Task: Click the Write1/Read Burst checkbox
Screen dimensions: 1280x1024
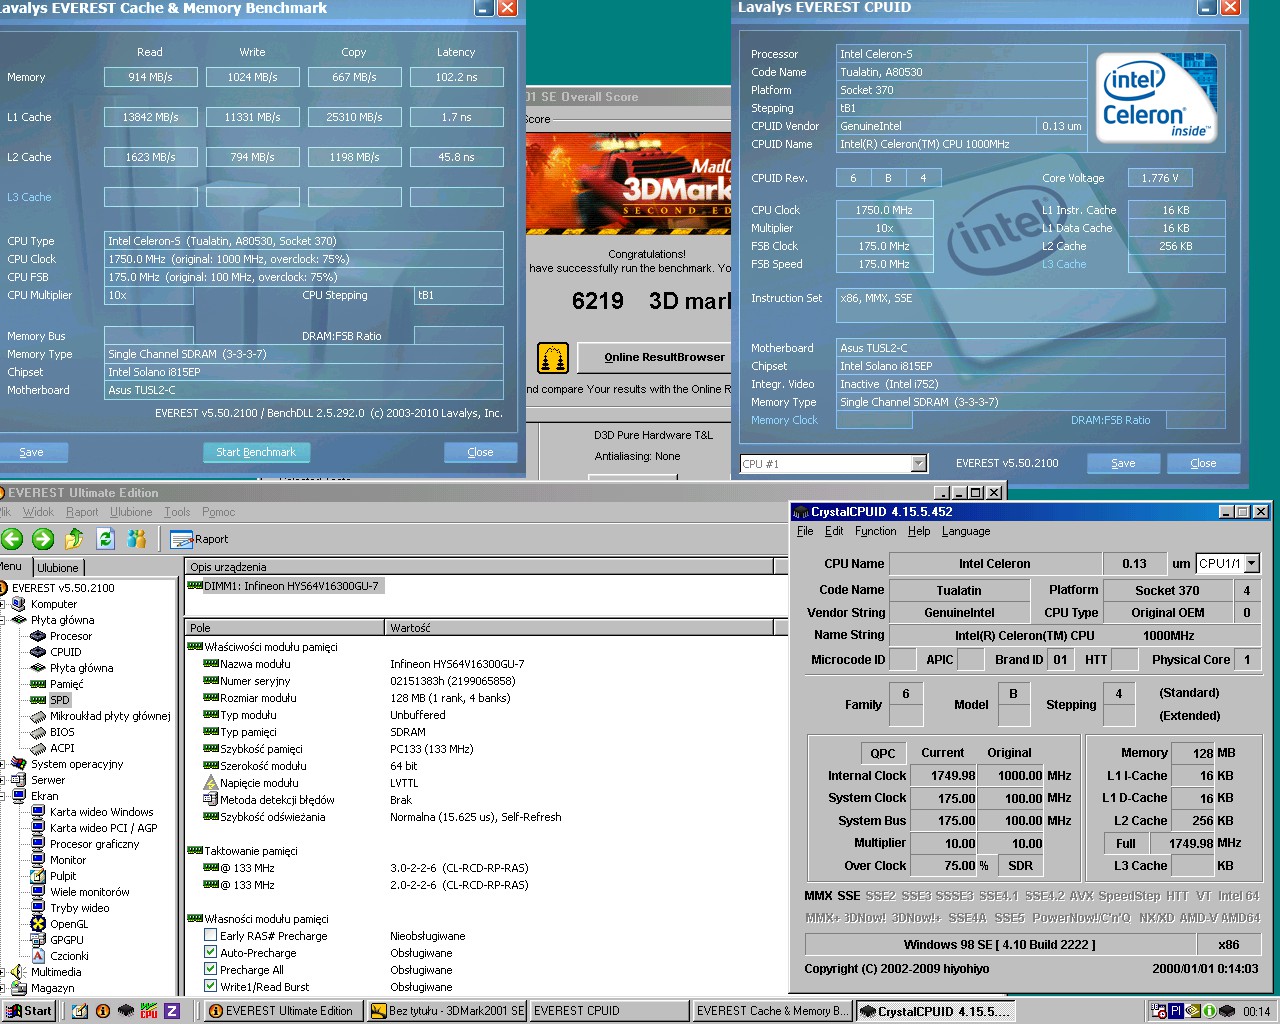Action: [x=210, y=987]
